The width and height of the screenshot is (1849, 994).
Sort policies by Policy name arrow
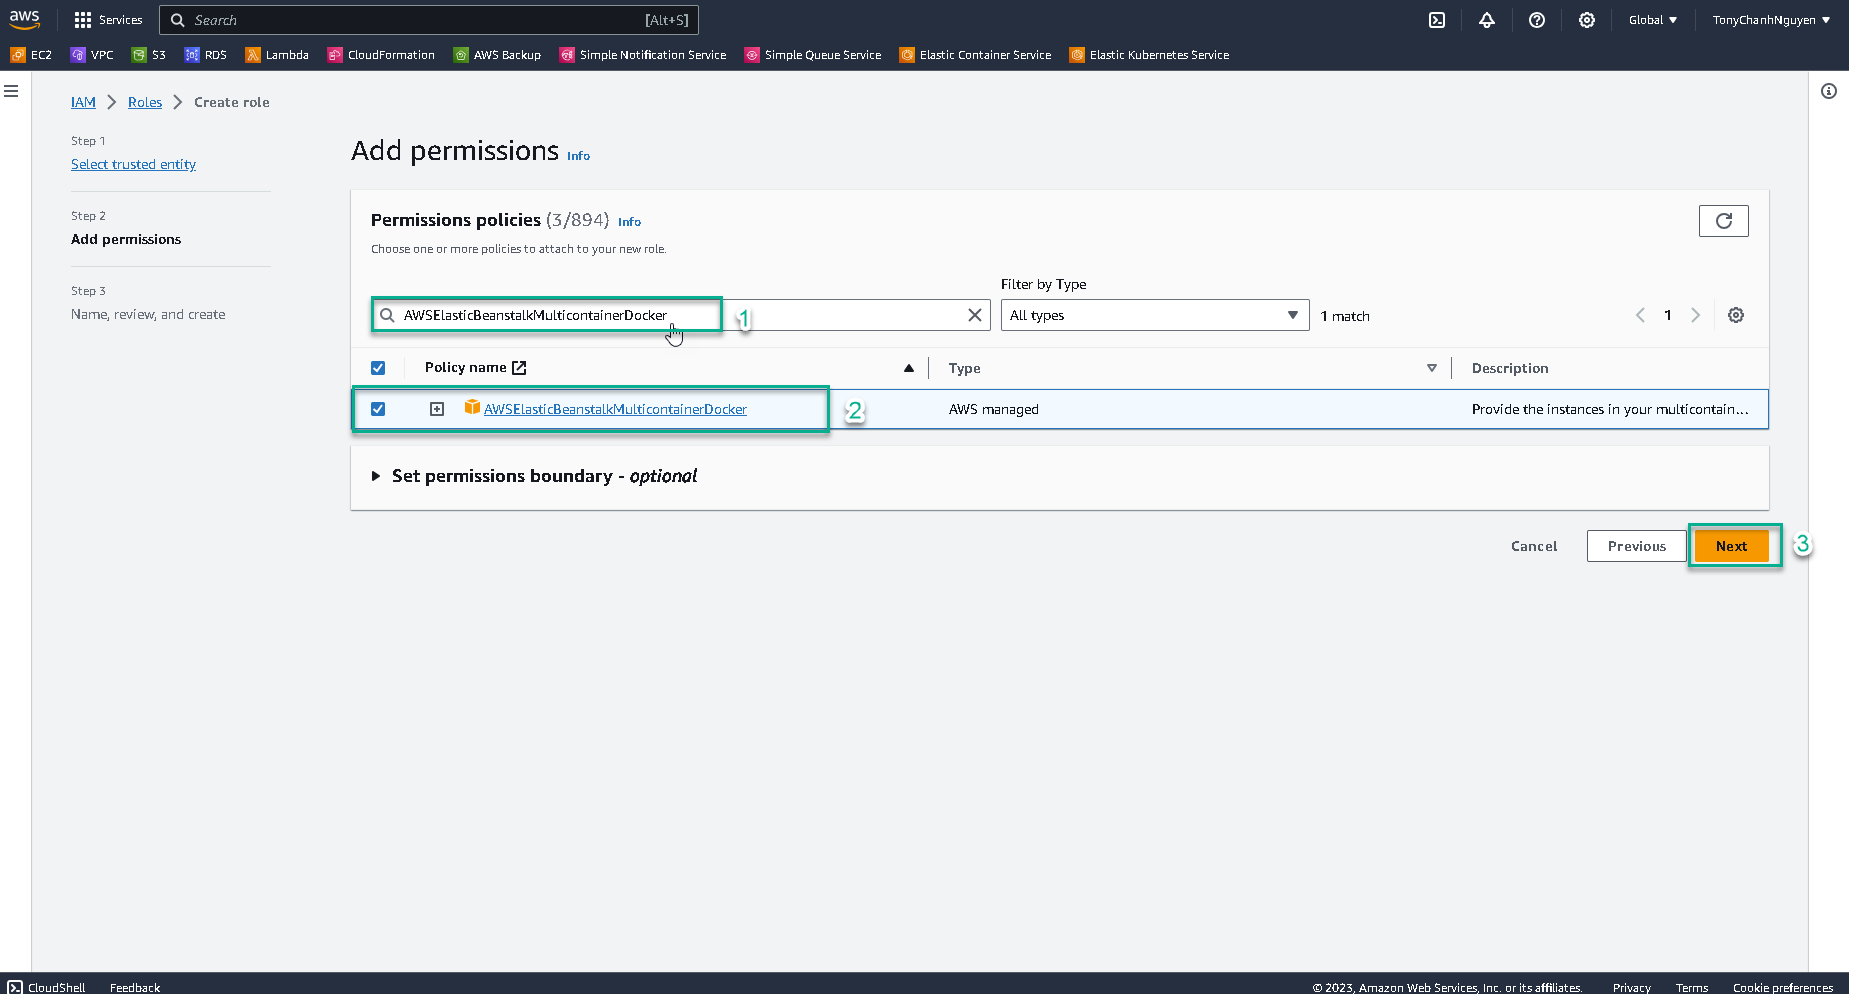(909, 368)
